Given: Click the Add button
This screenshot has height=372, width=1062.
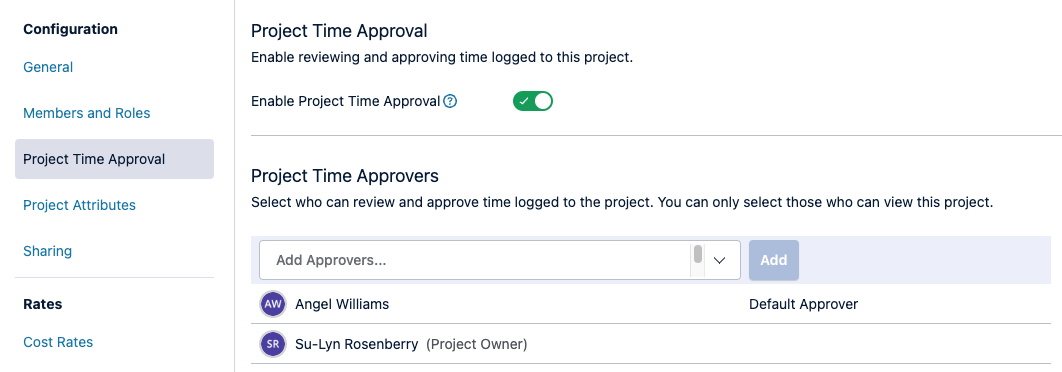Looking at the screenshot, I should pyautogui.click(x=773, y=260).
